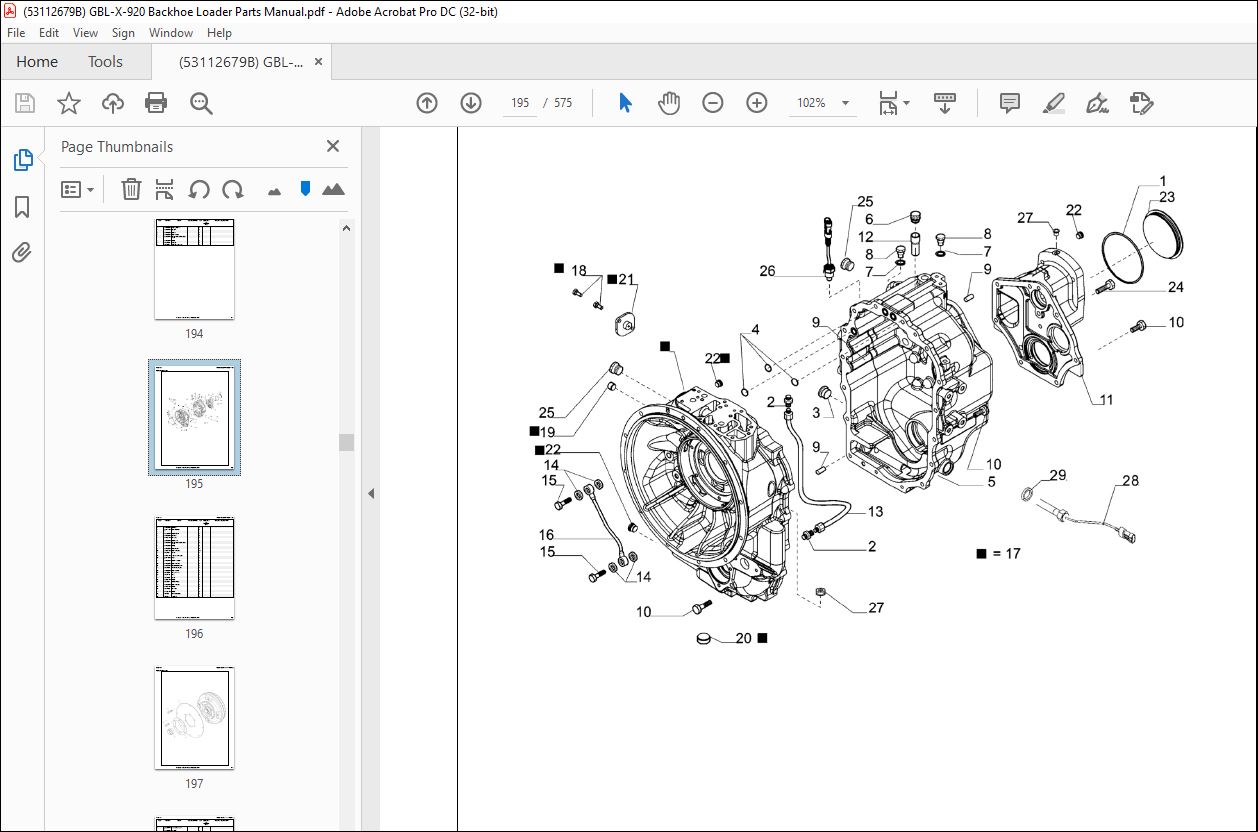1258x832 pixels.
Task: Go to the next page
Action: pyautogui.click(x=471, y=103)
